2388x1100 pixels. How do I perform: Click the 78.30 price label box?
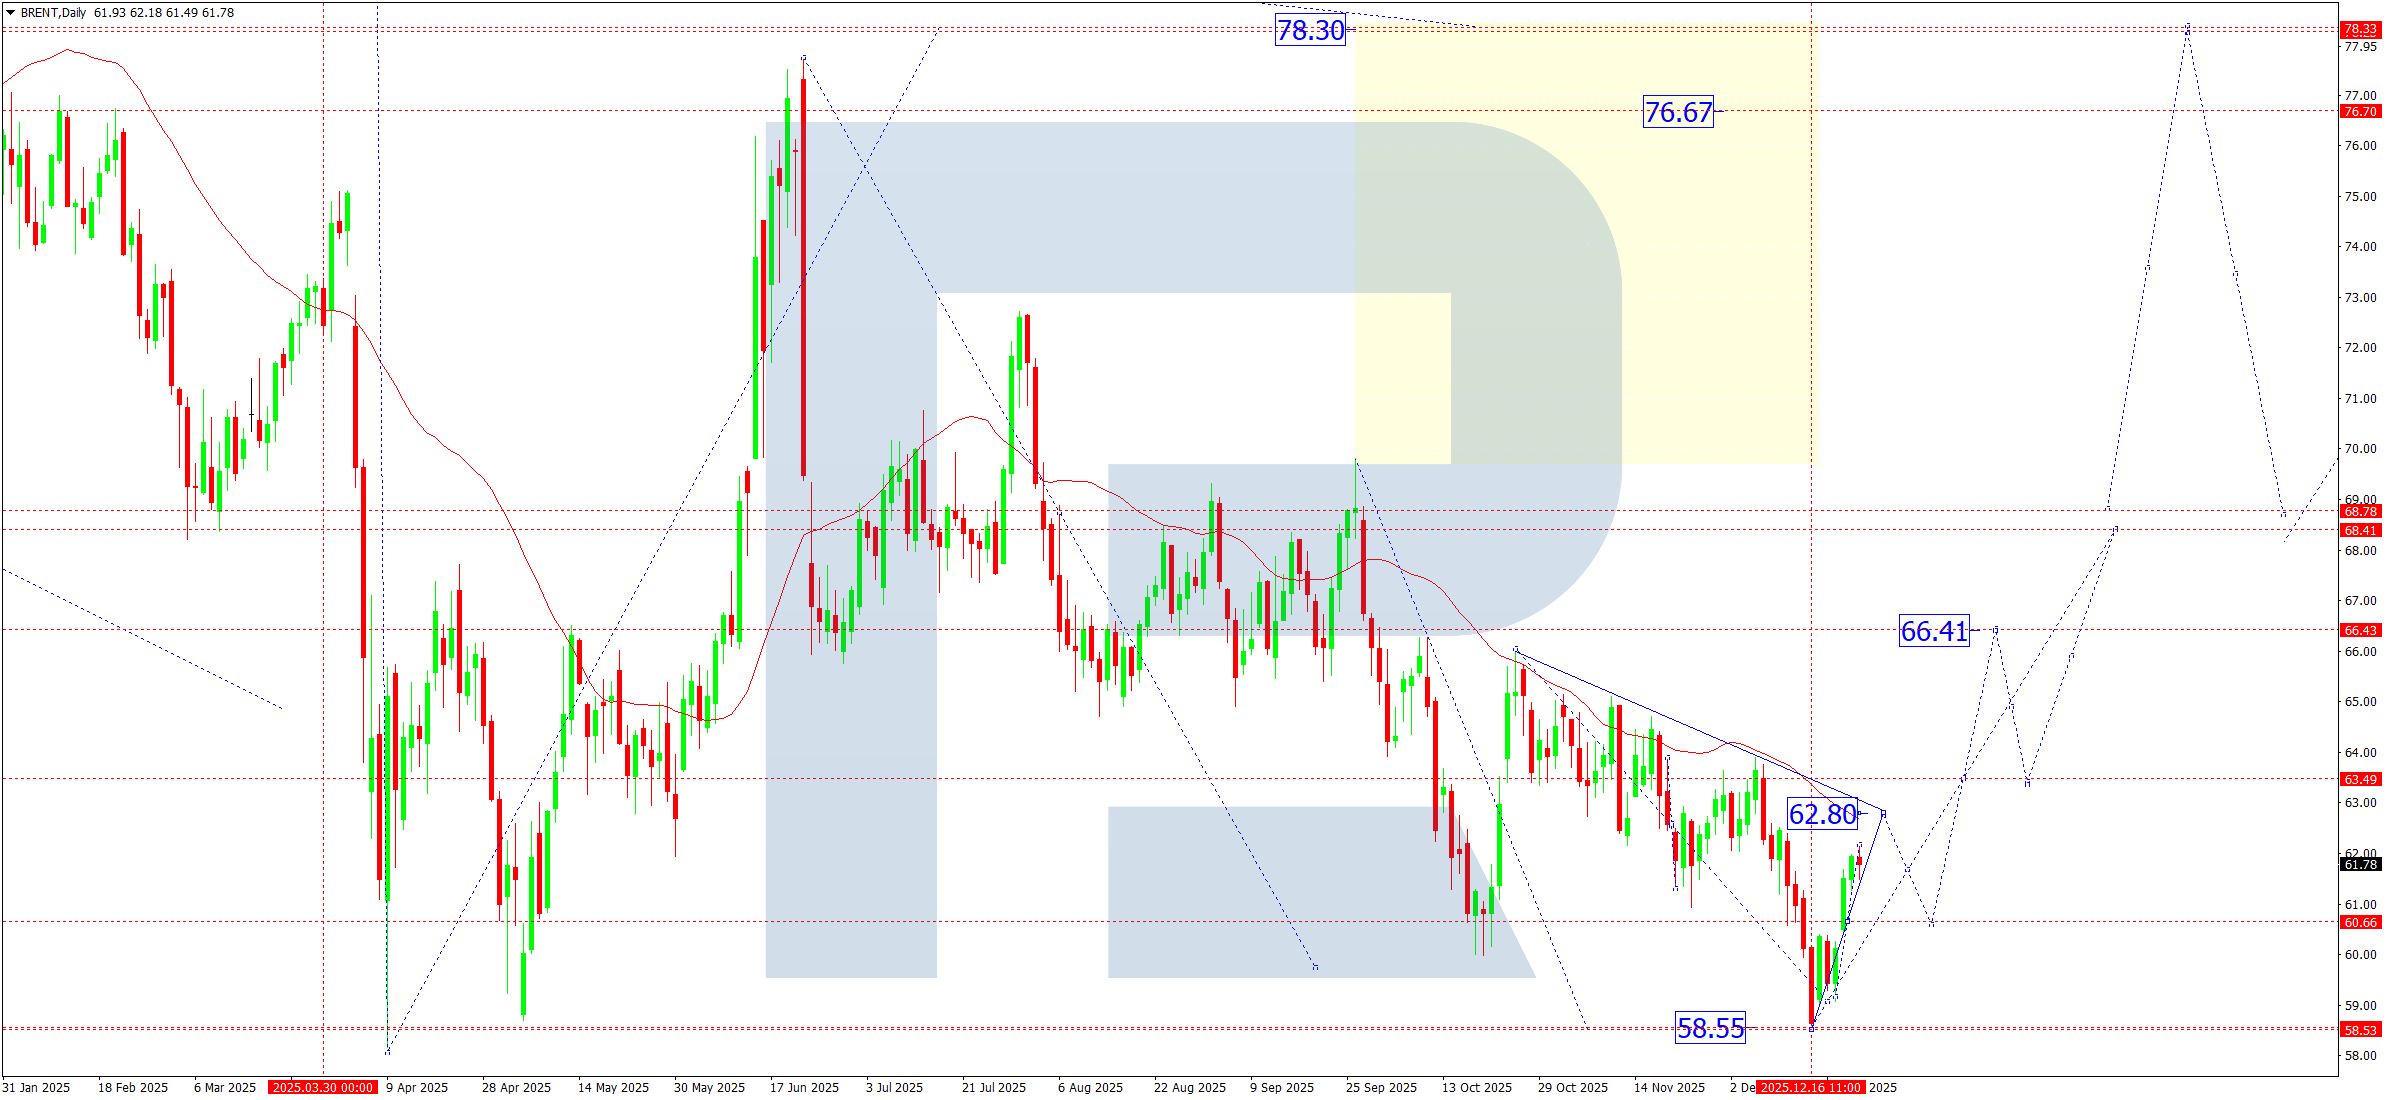point(1310,30)
